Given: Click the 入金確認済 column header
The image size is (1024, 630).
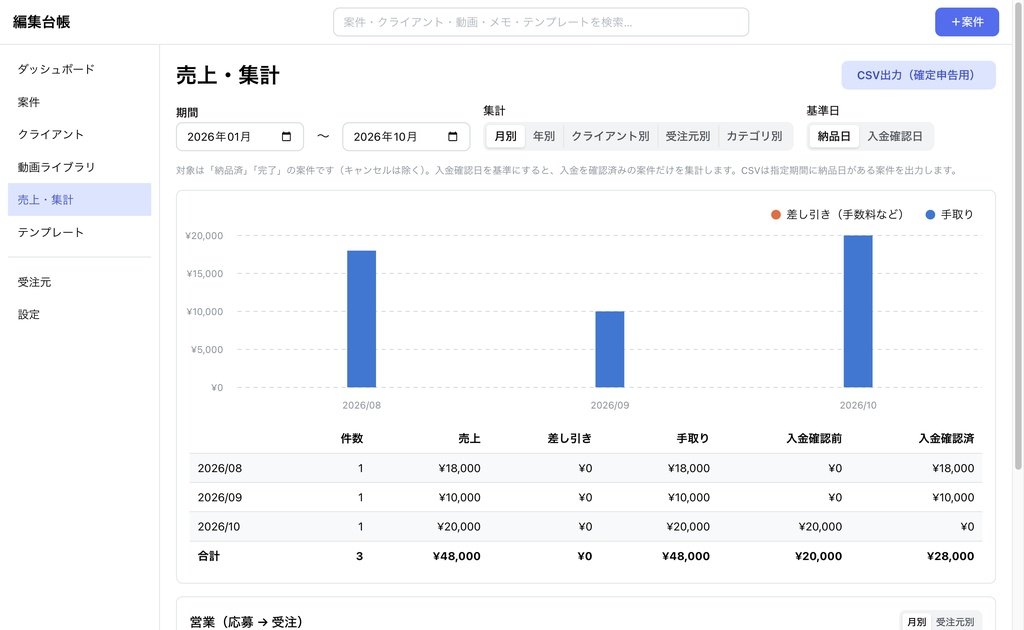Looking at the screenshot, I should pos(946,439).
